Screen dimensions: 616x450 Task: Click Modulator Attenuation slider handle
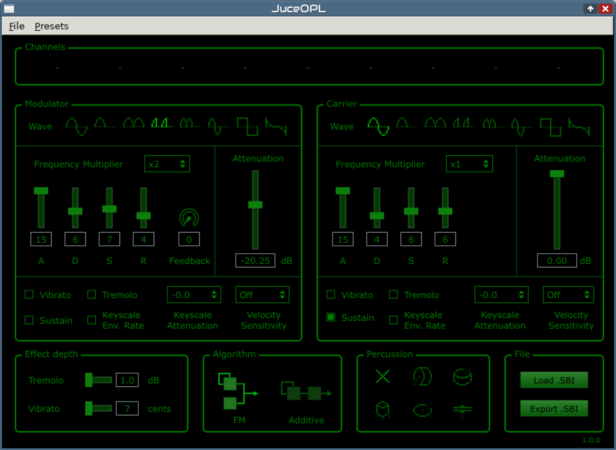point(255,205)
